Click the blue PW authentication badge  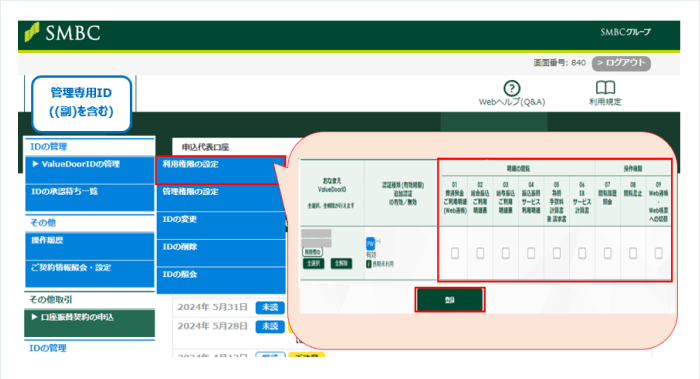pos(370,243)
